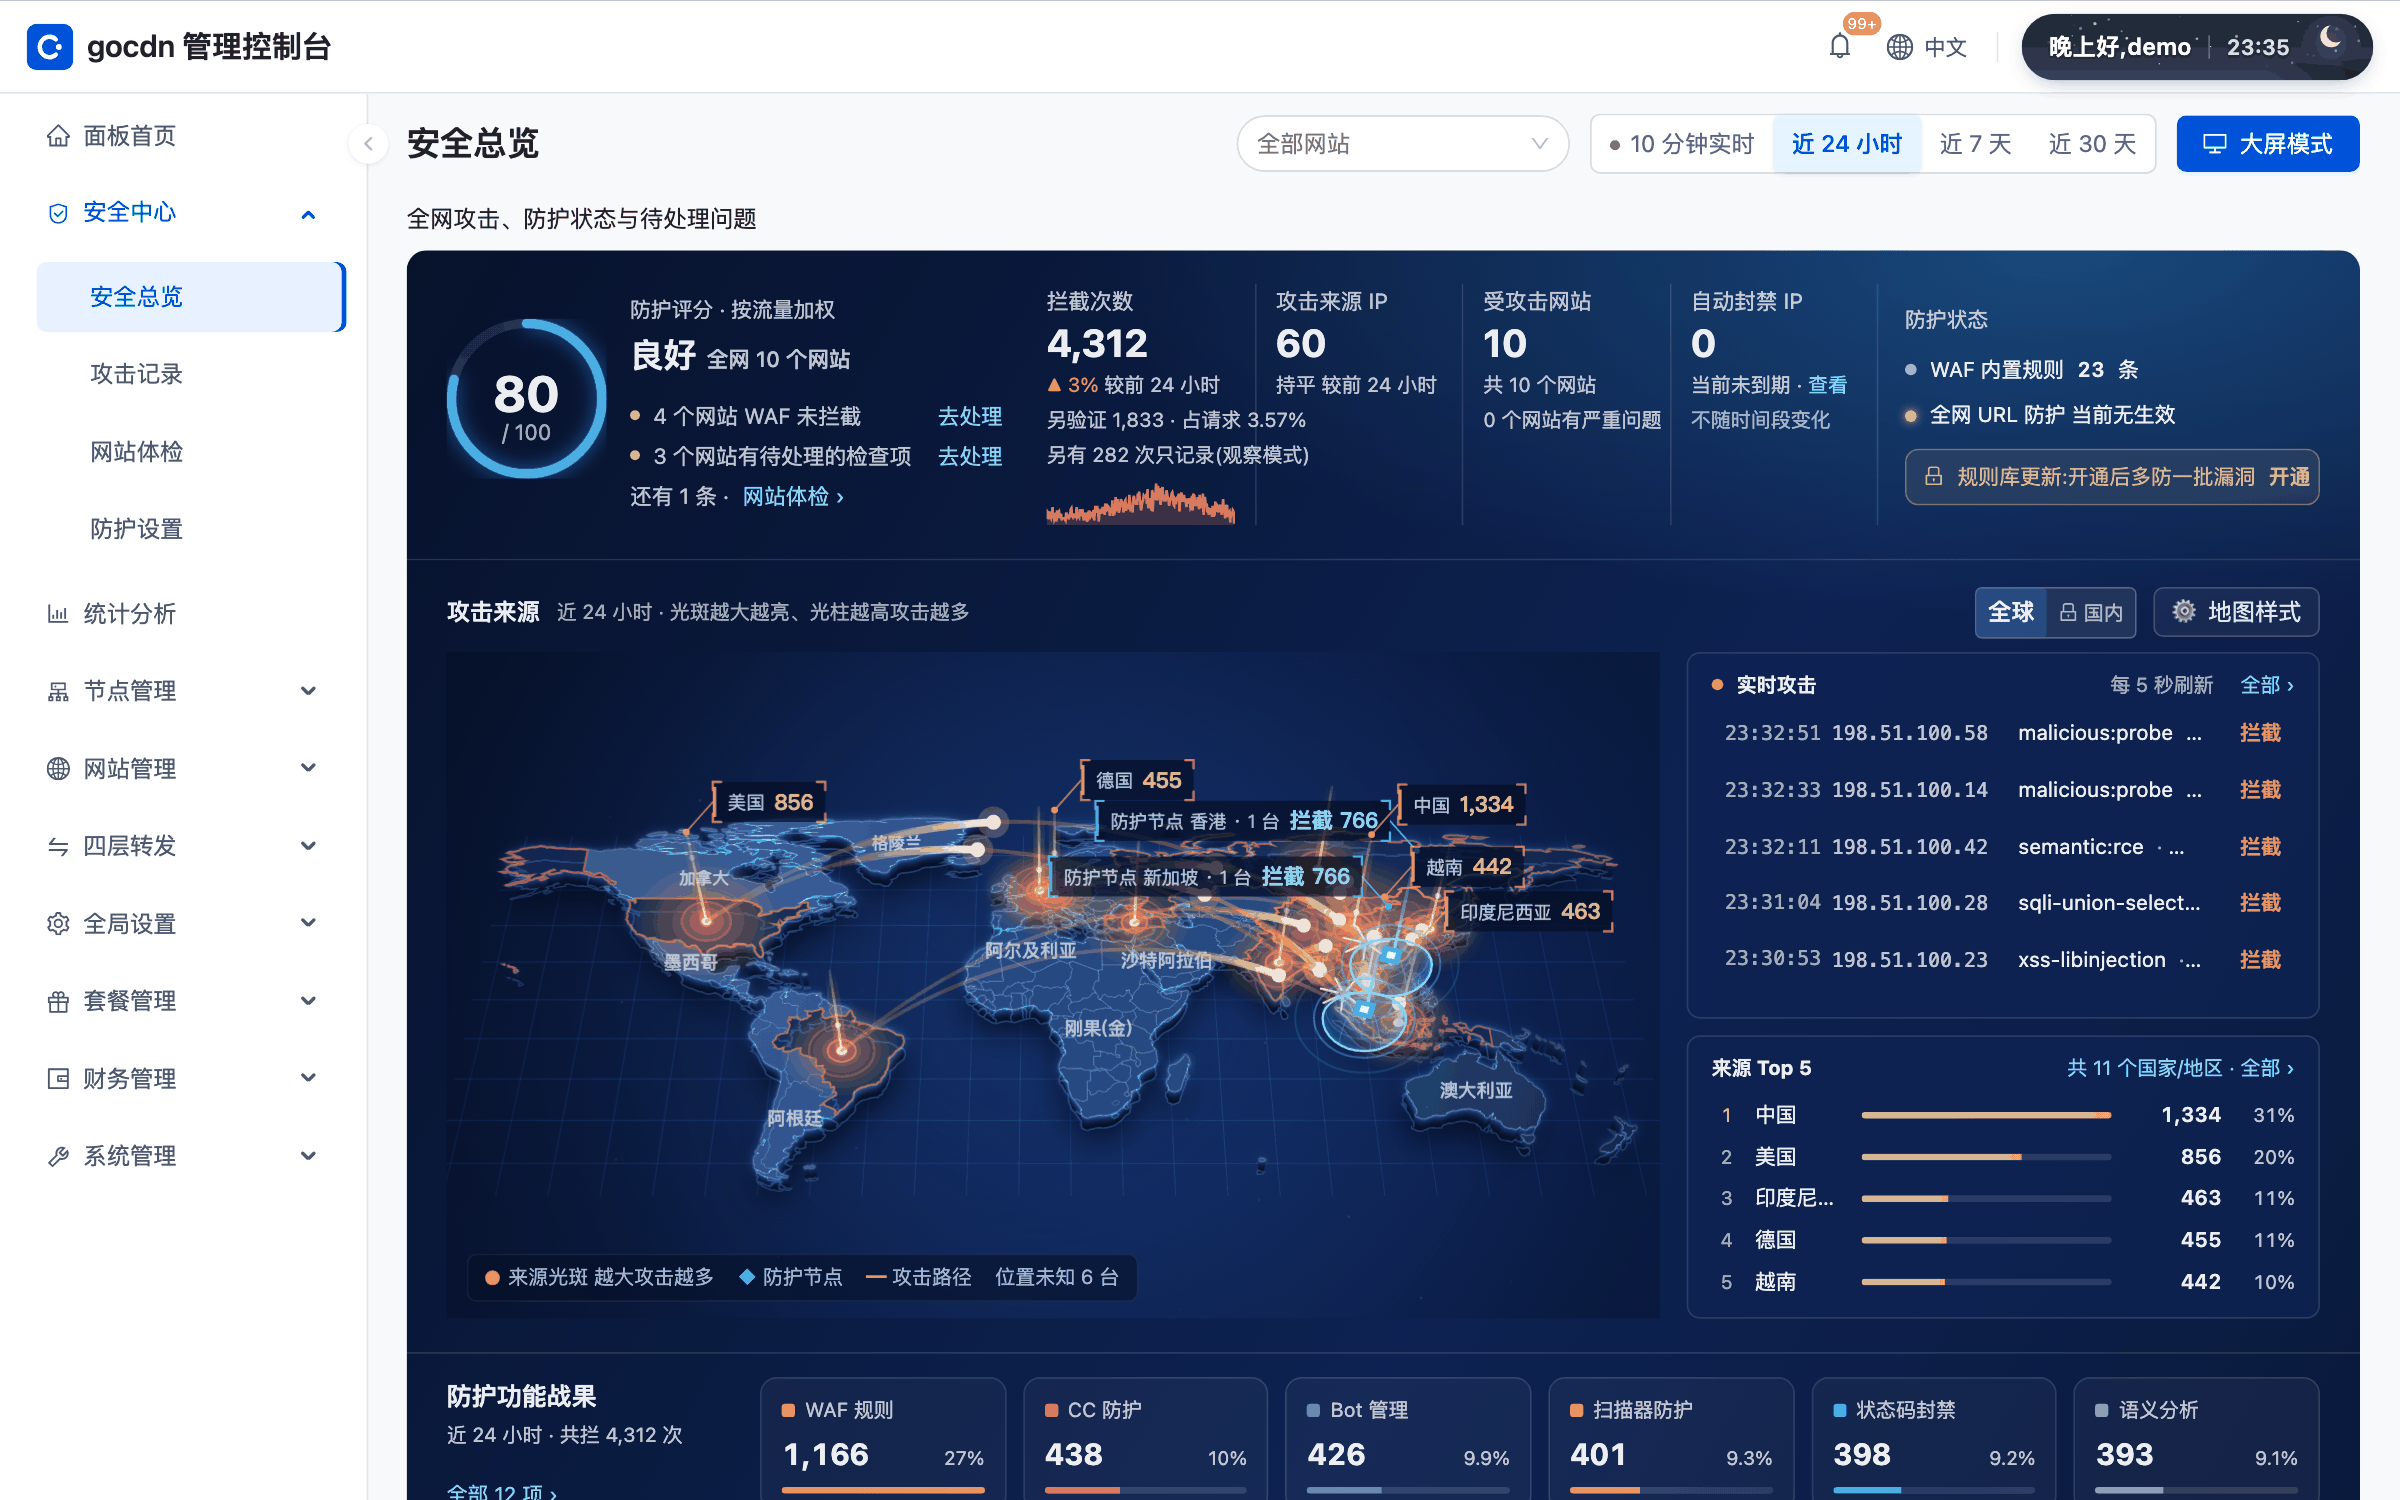Switch language via globe icon 中文

[x=1927, y=47]
